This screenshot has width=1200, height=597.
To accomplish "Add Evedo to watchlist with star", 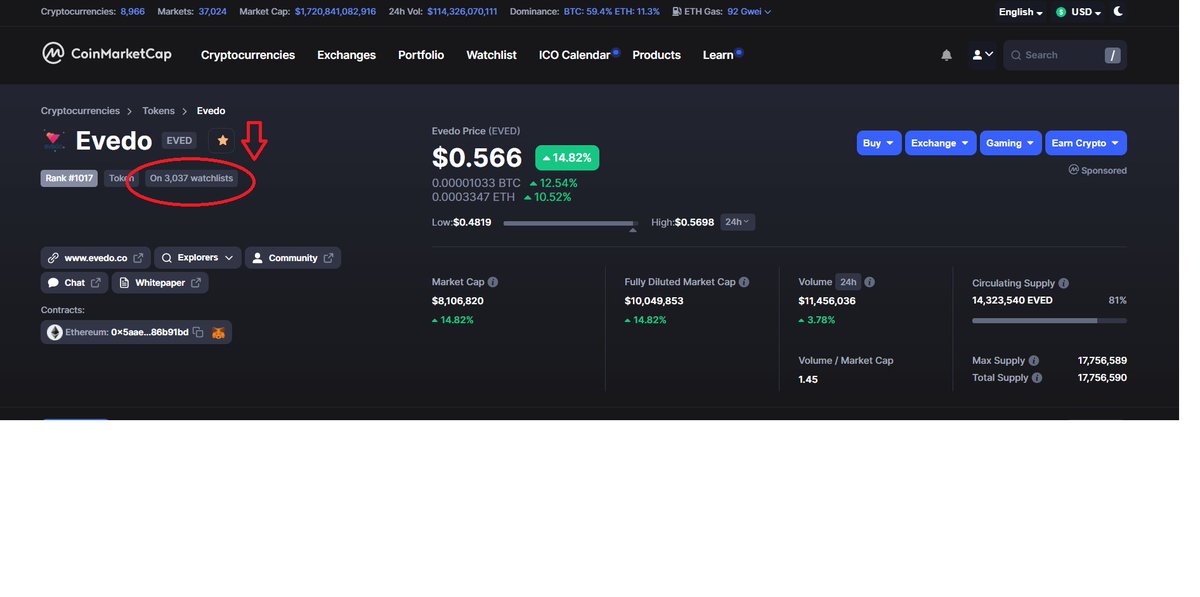I will point(223,141).
